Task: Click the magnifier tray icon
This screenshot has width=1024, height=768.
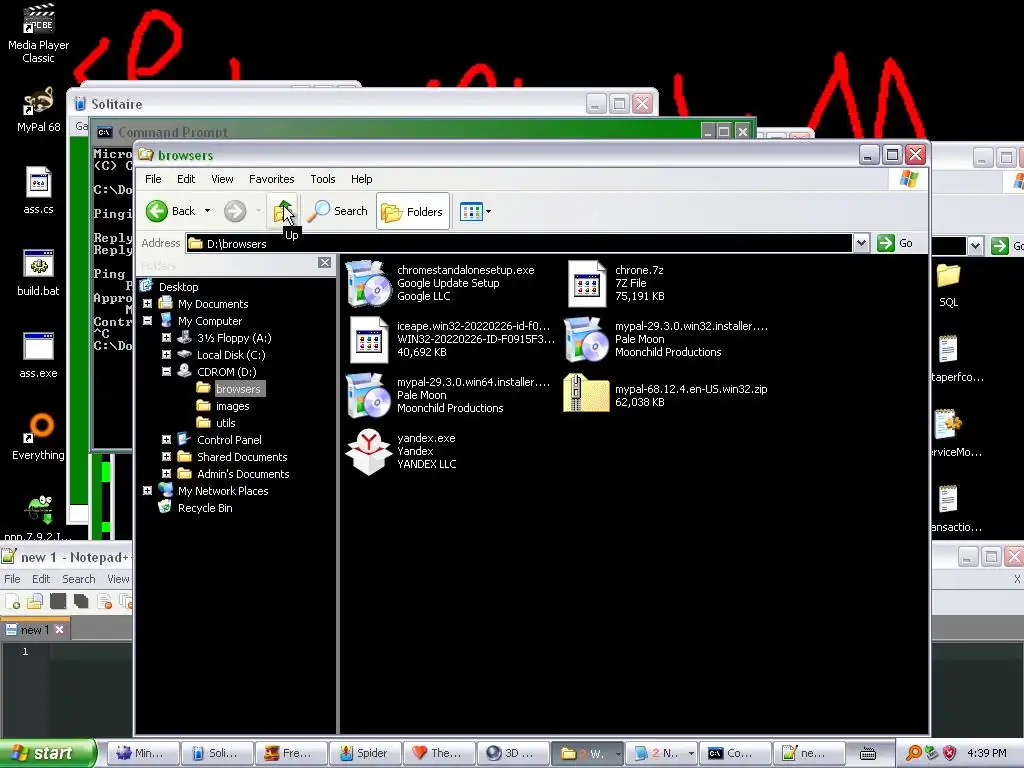Action: click(x=914, y=753)
